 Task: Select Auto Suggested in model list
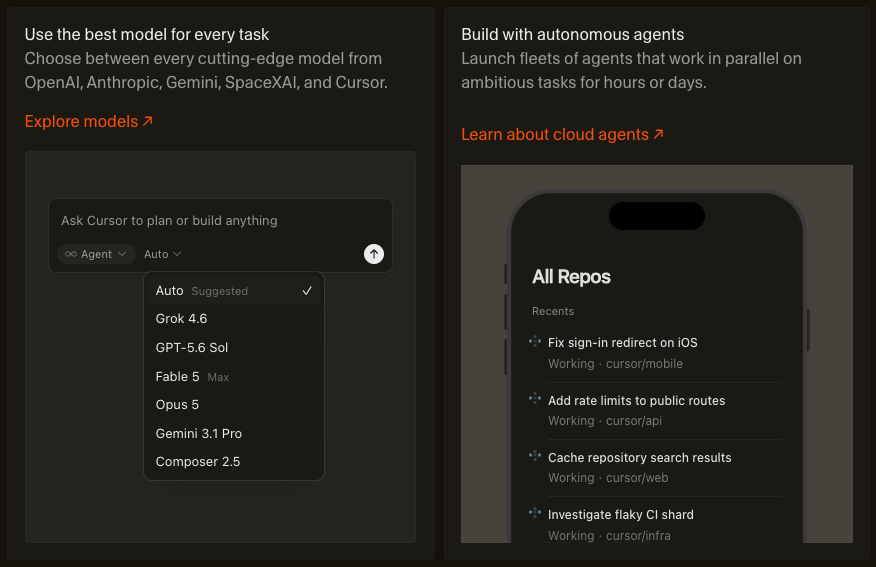tap(234, 291)
